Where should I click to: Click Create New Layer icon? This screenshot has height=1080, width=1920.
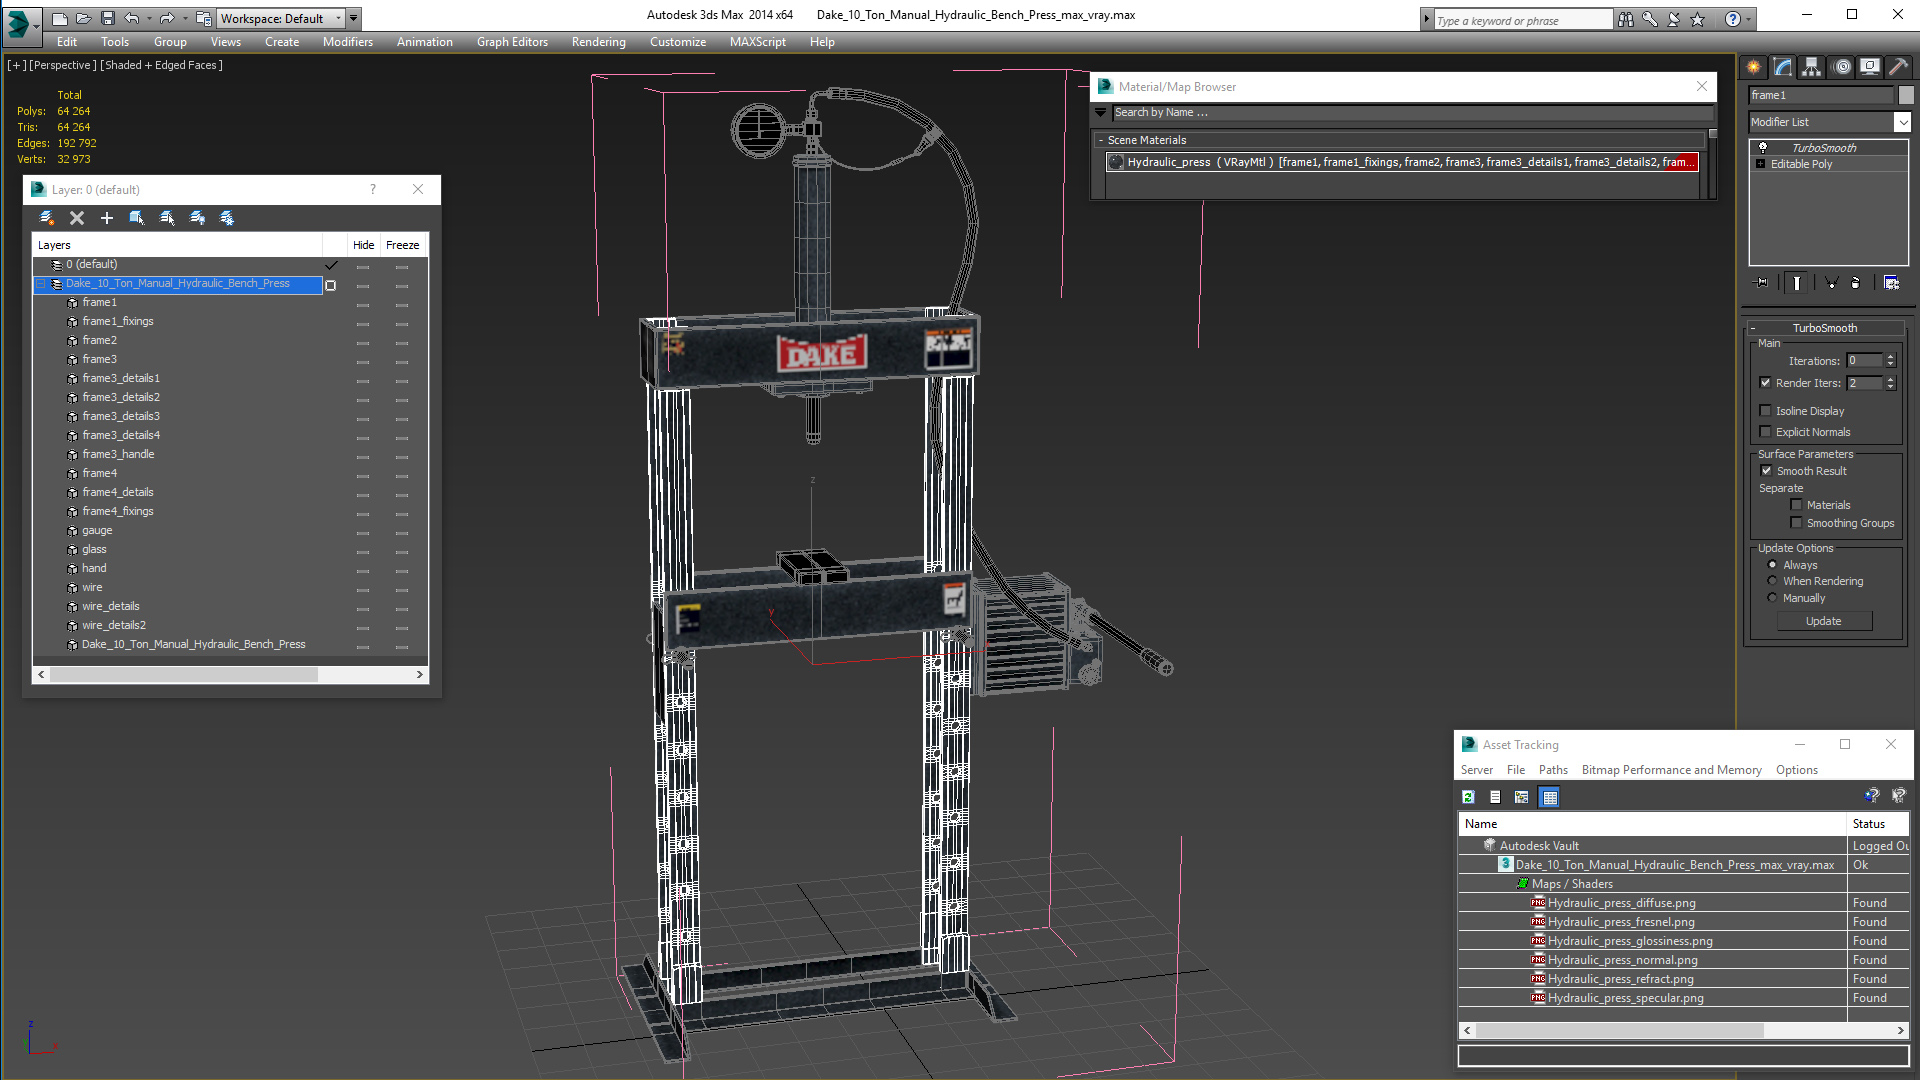pos(47,218)
